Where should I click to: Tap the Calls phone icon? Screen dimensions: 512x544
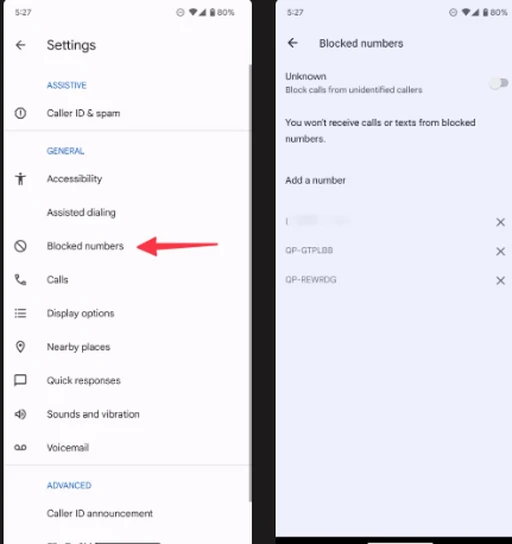coord(20,280)
